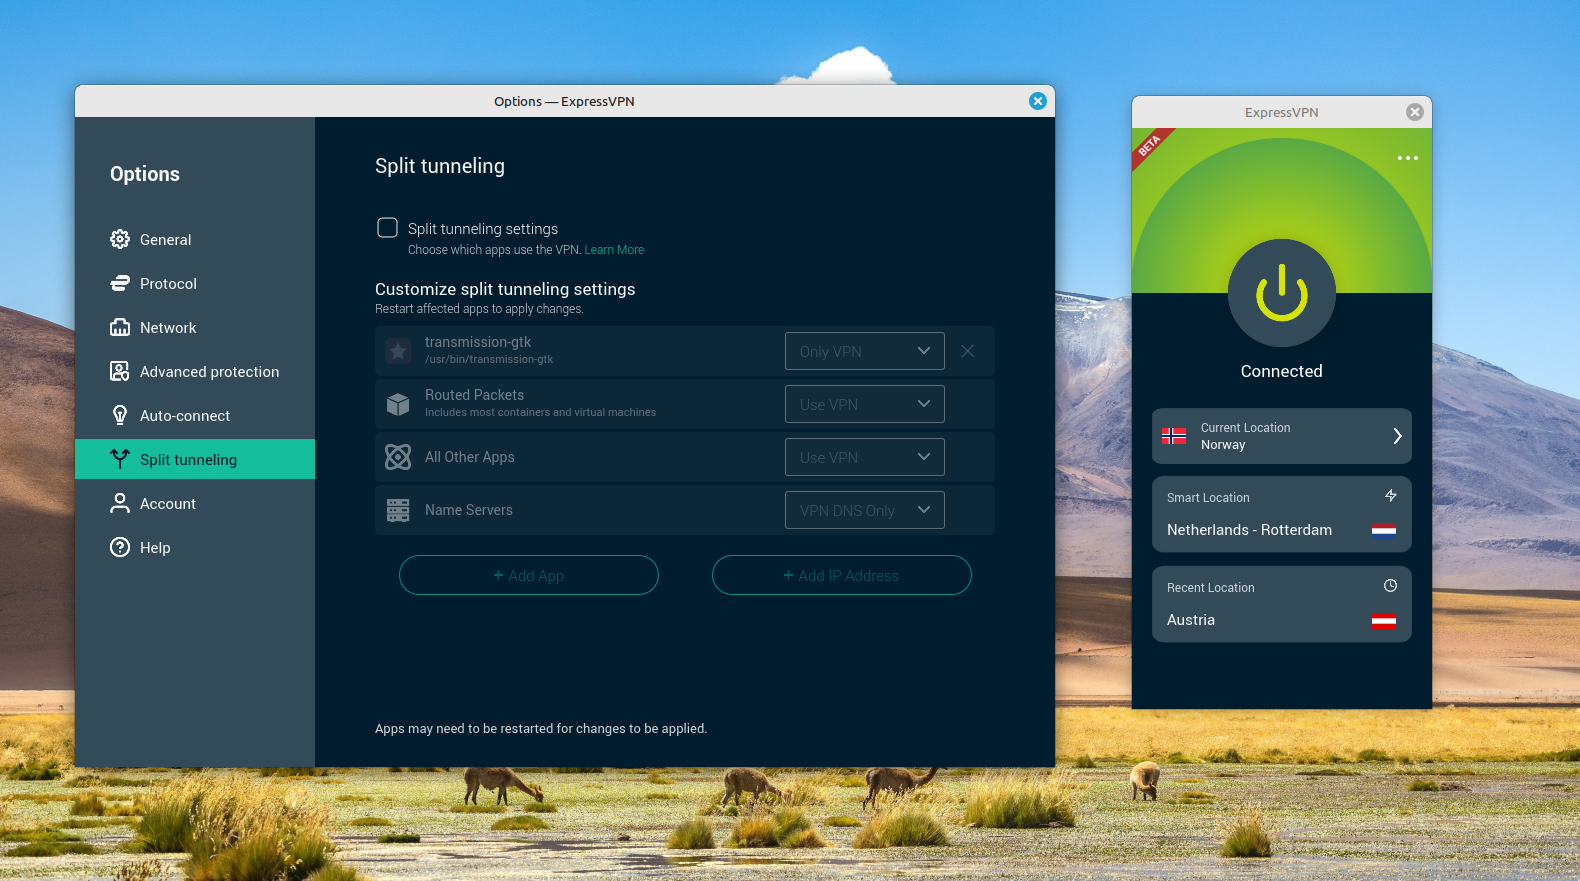Viewport: 1580px width, 881px height.
Task: Click the Advanced protection icon
Action: (120, 371)
